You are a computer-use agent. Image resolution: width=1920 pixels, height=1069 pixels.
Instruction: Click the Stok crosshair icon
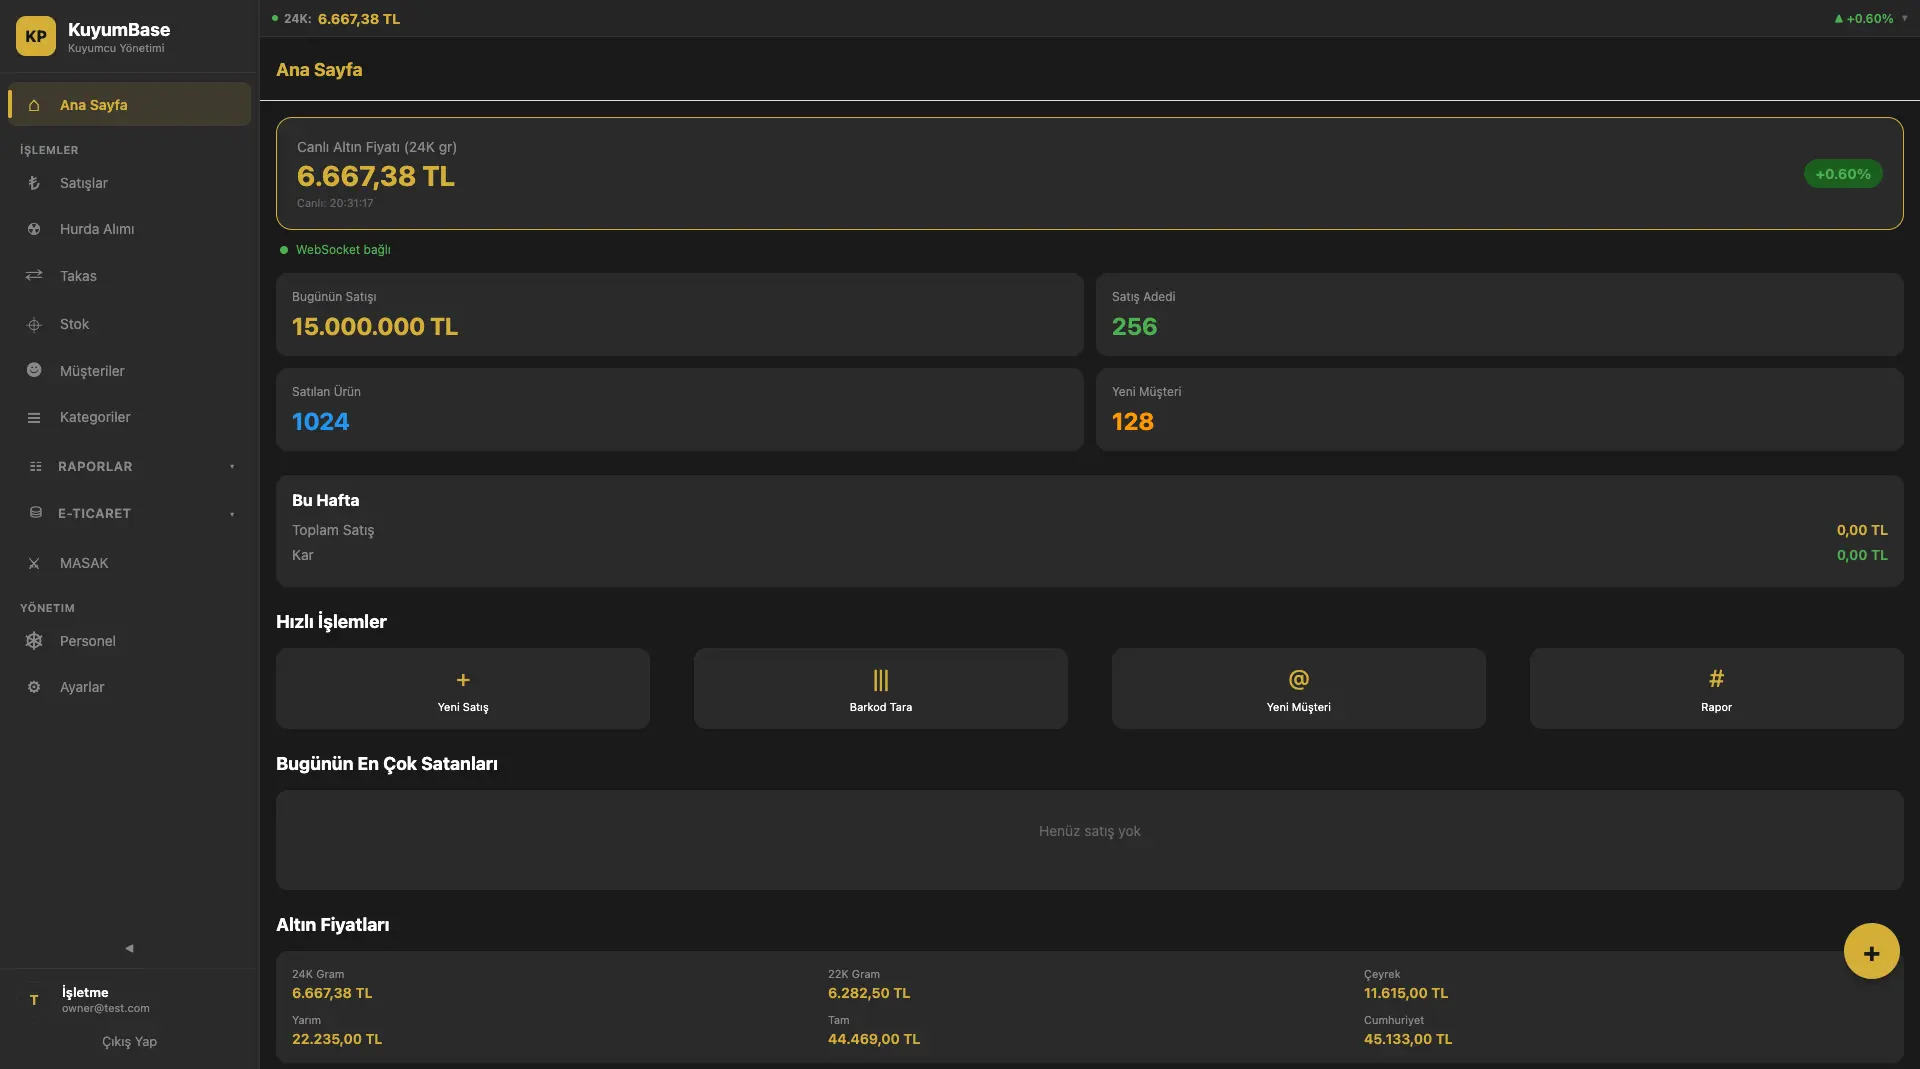pyautogui.click(x=34, y=324)
